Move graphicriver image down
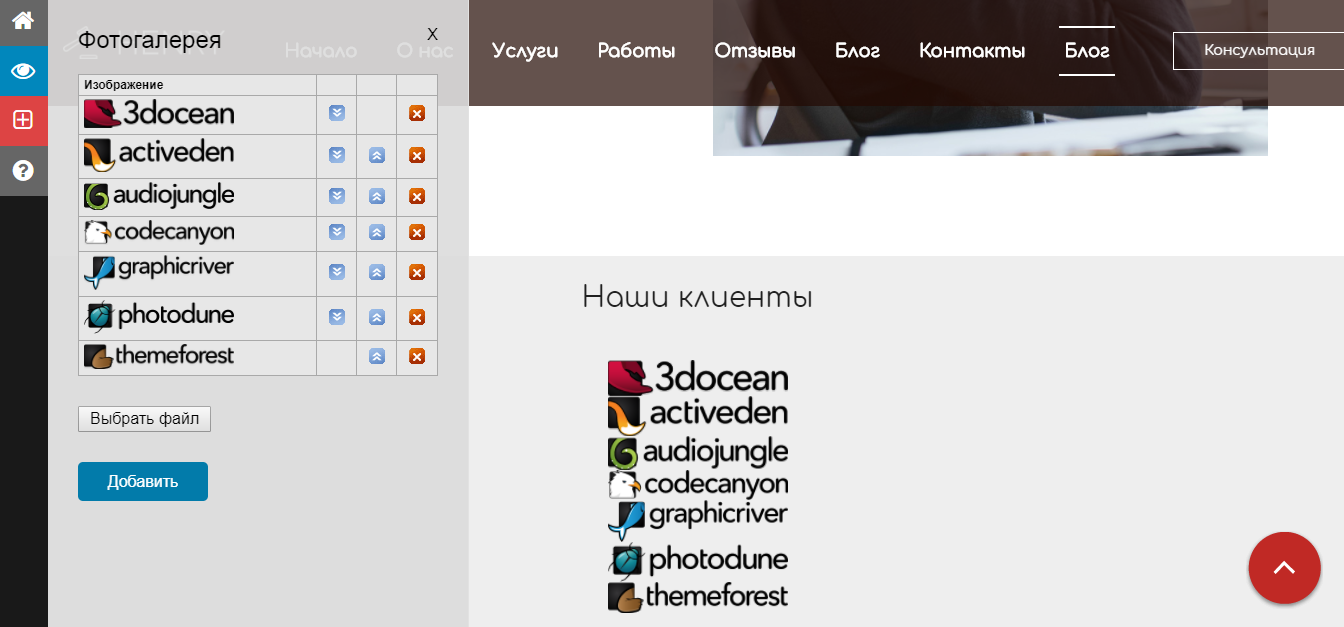The image size is (1344, 627). tap(337, 272)
